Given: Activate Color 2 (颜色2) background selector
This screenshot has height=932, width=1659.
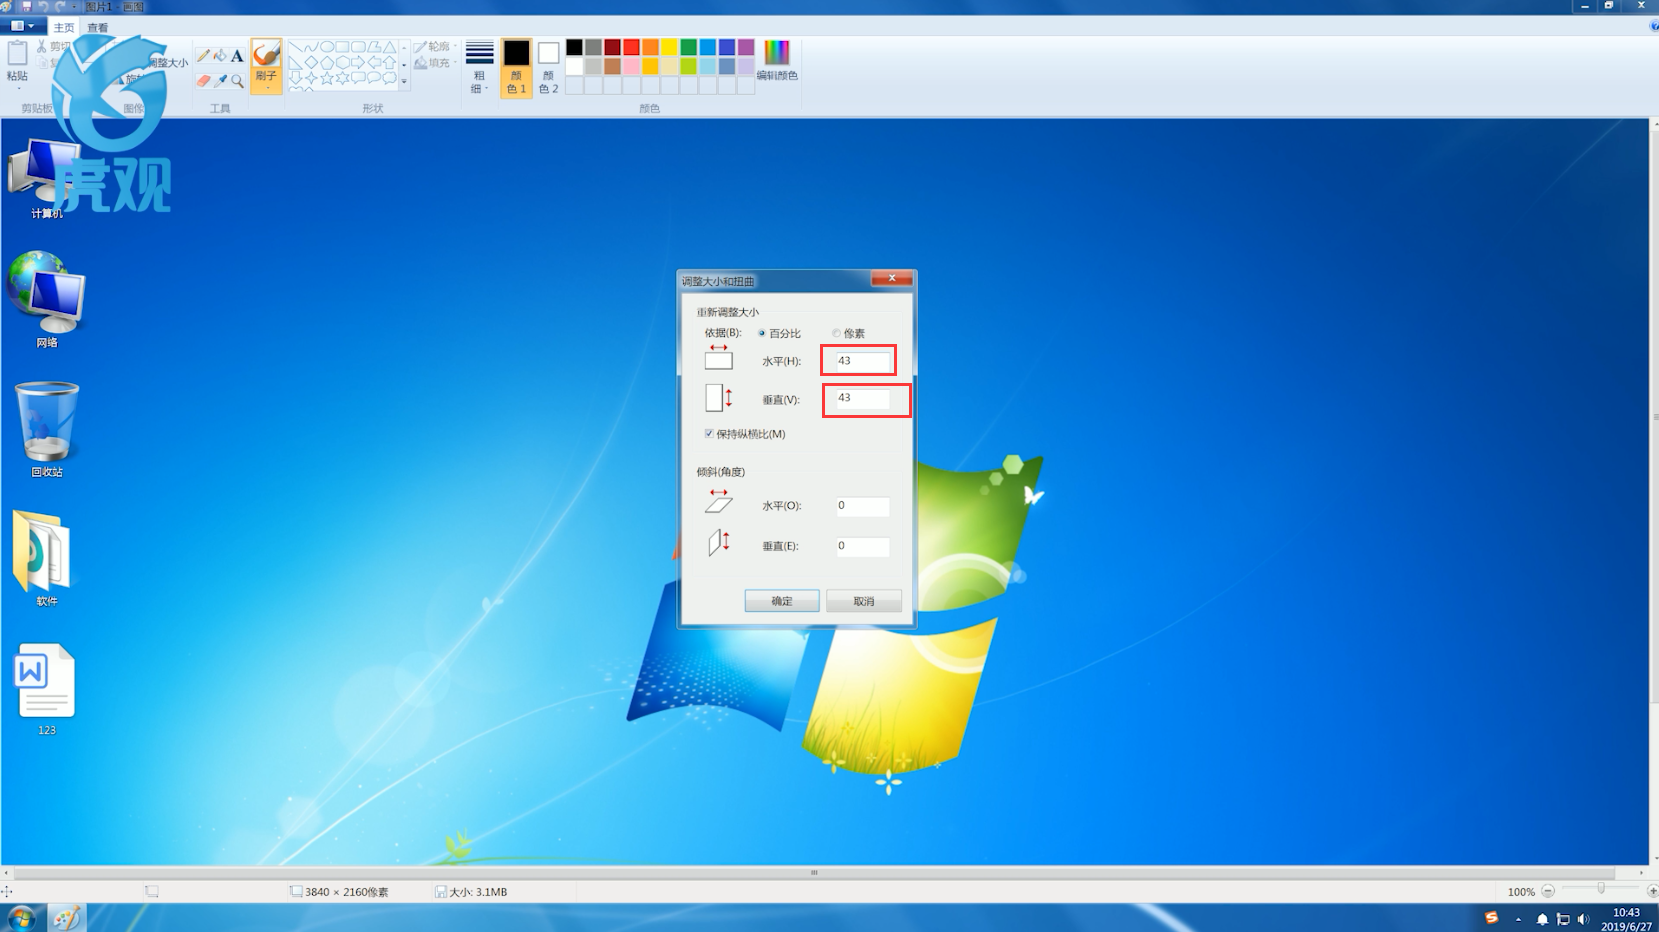Looking at the screenshot, I should (548, 67).
